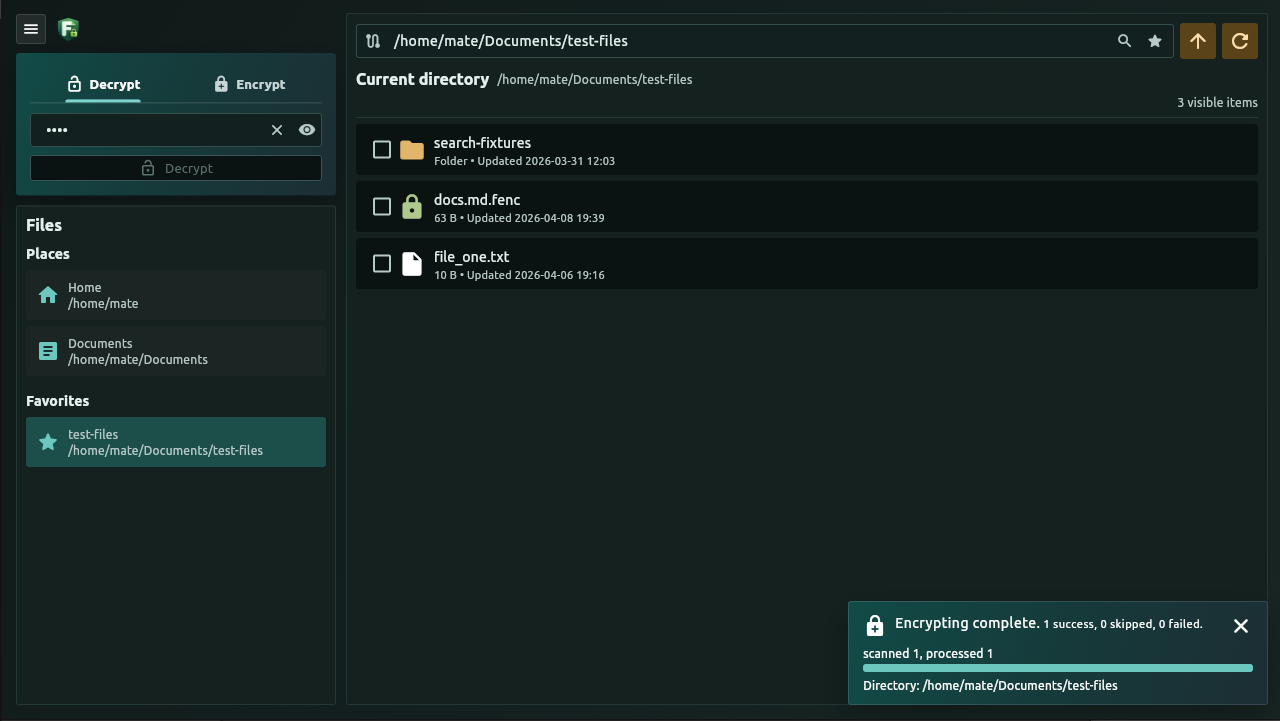The width and height of the screenshot is (1280, 721).
Task: Switch to the Decrypt tab
Action: pyautogui.click(x=103, y=84)
